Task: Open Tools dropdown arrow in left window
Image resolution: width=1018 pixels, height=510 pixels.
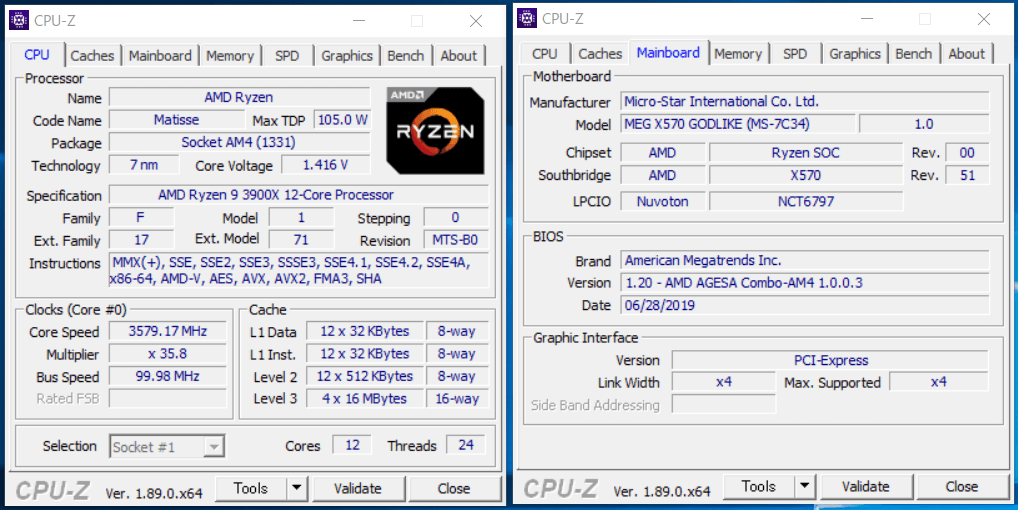Action: 297,488
